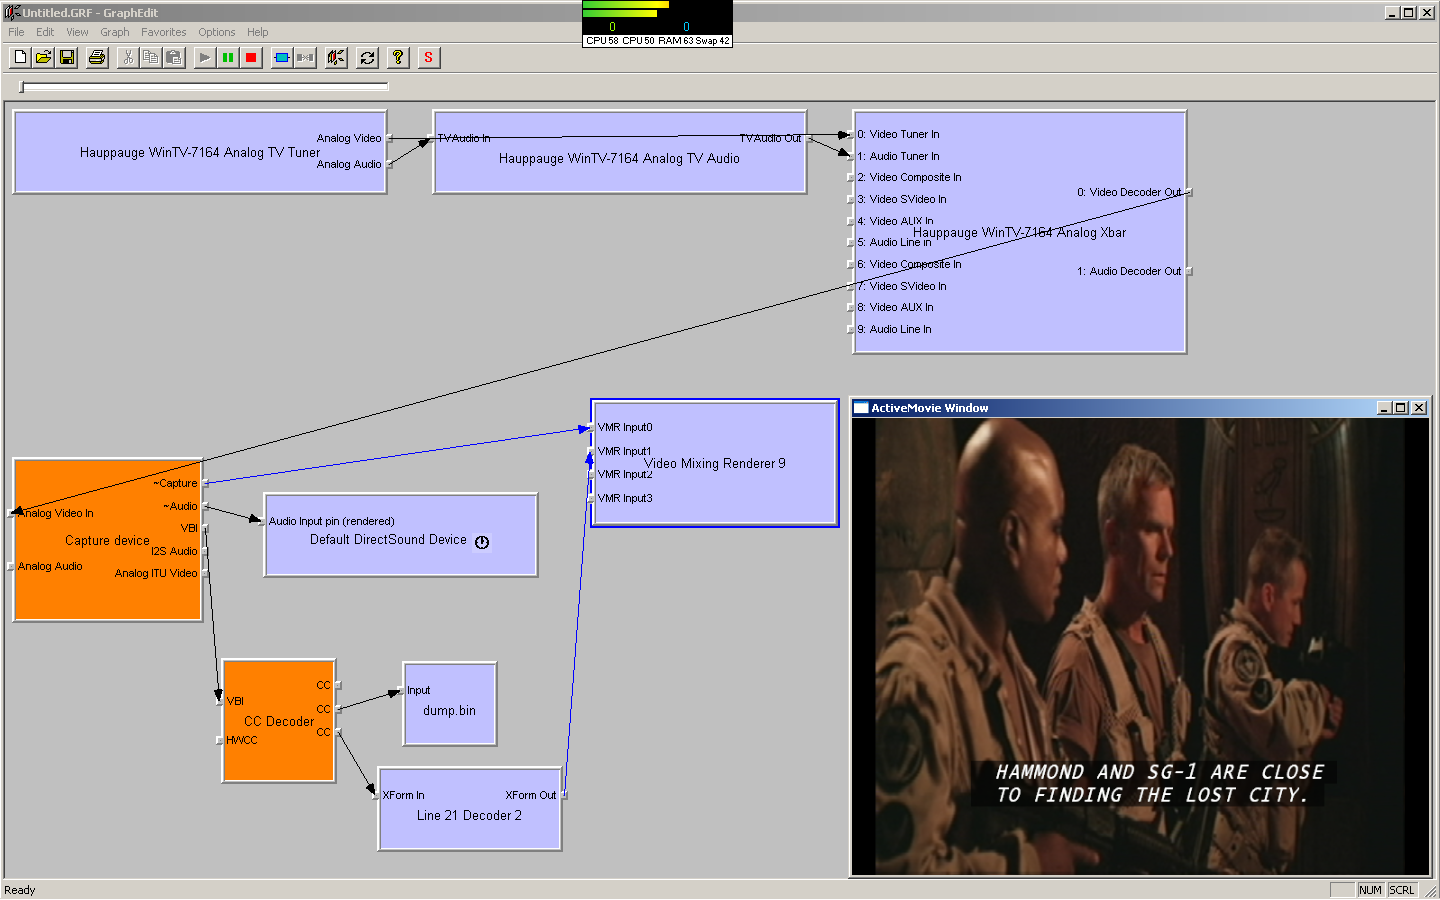The image size is (1440, 900).
Task: Click the Paste clipboard toolbar icon
Action: point(174,57)
